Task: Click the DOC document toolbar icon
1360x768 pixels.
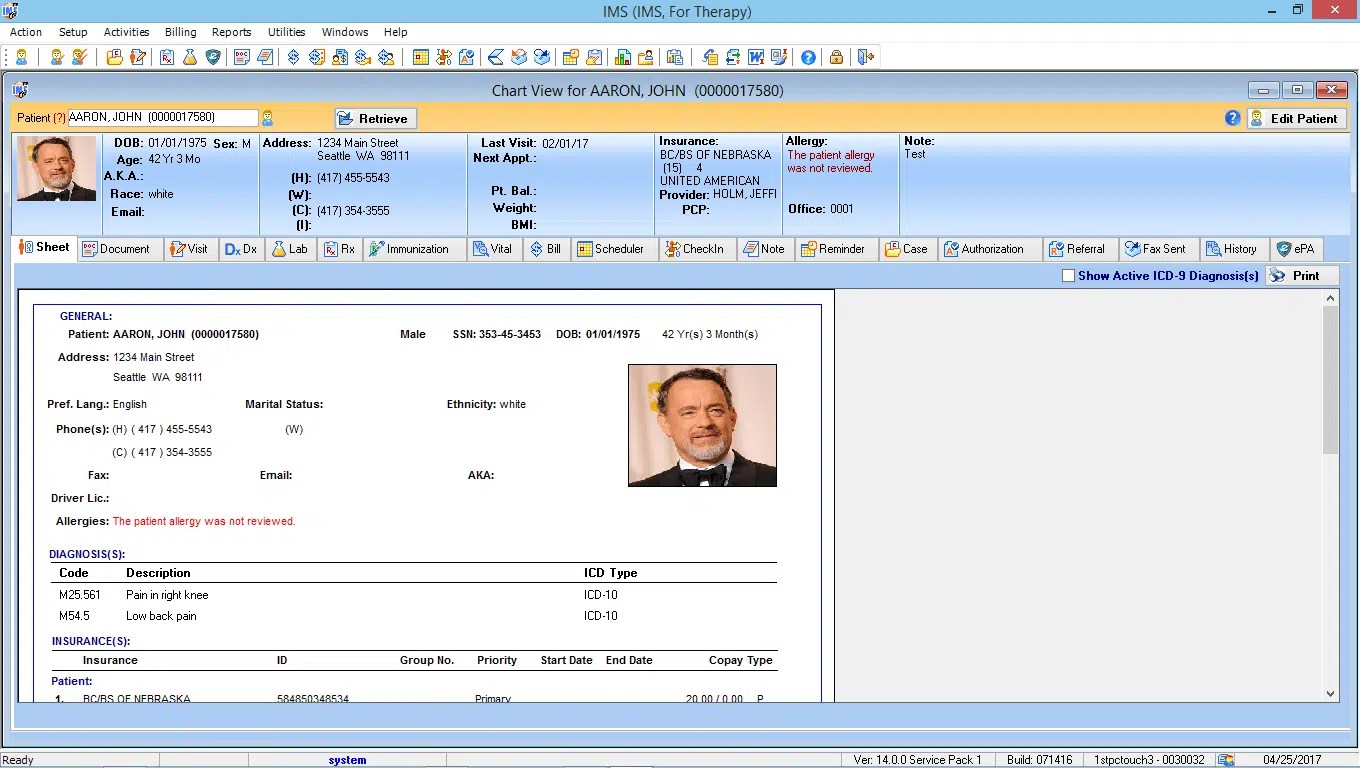Action: click(242, 57)
